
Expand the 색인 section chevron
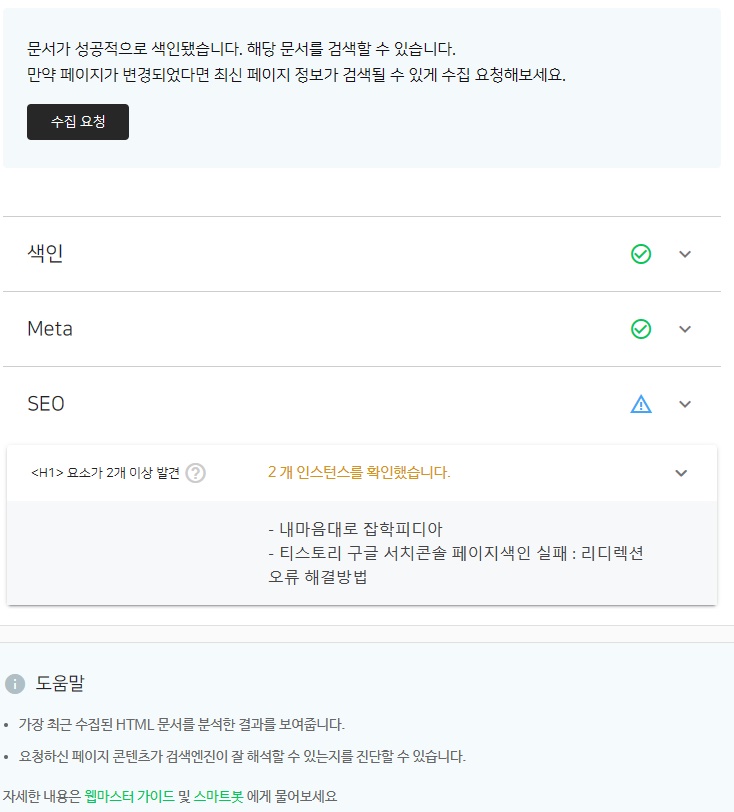click(685, 253)
